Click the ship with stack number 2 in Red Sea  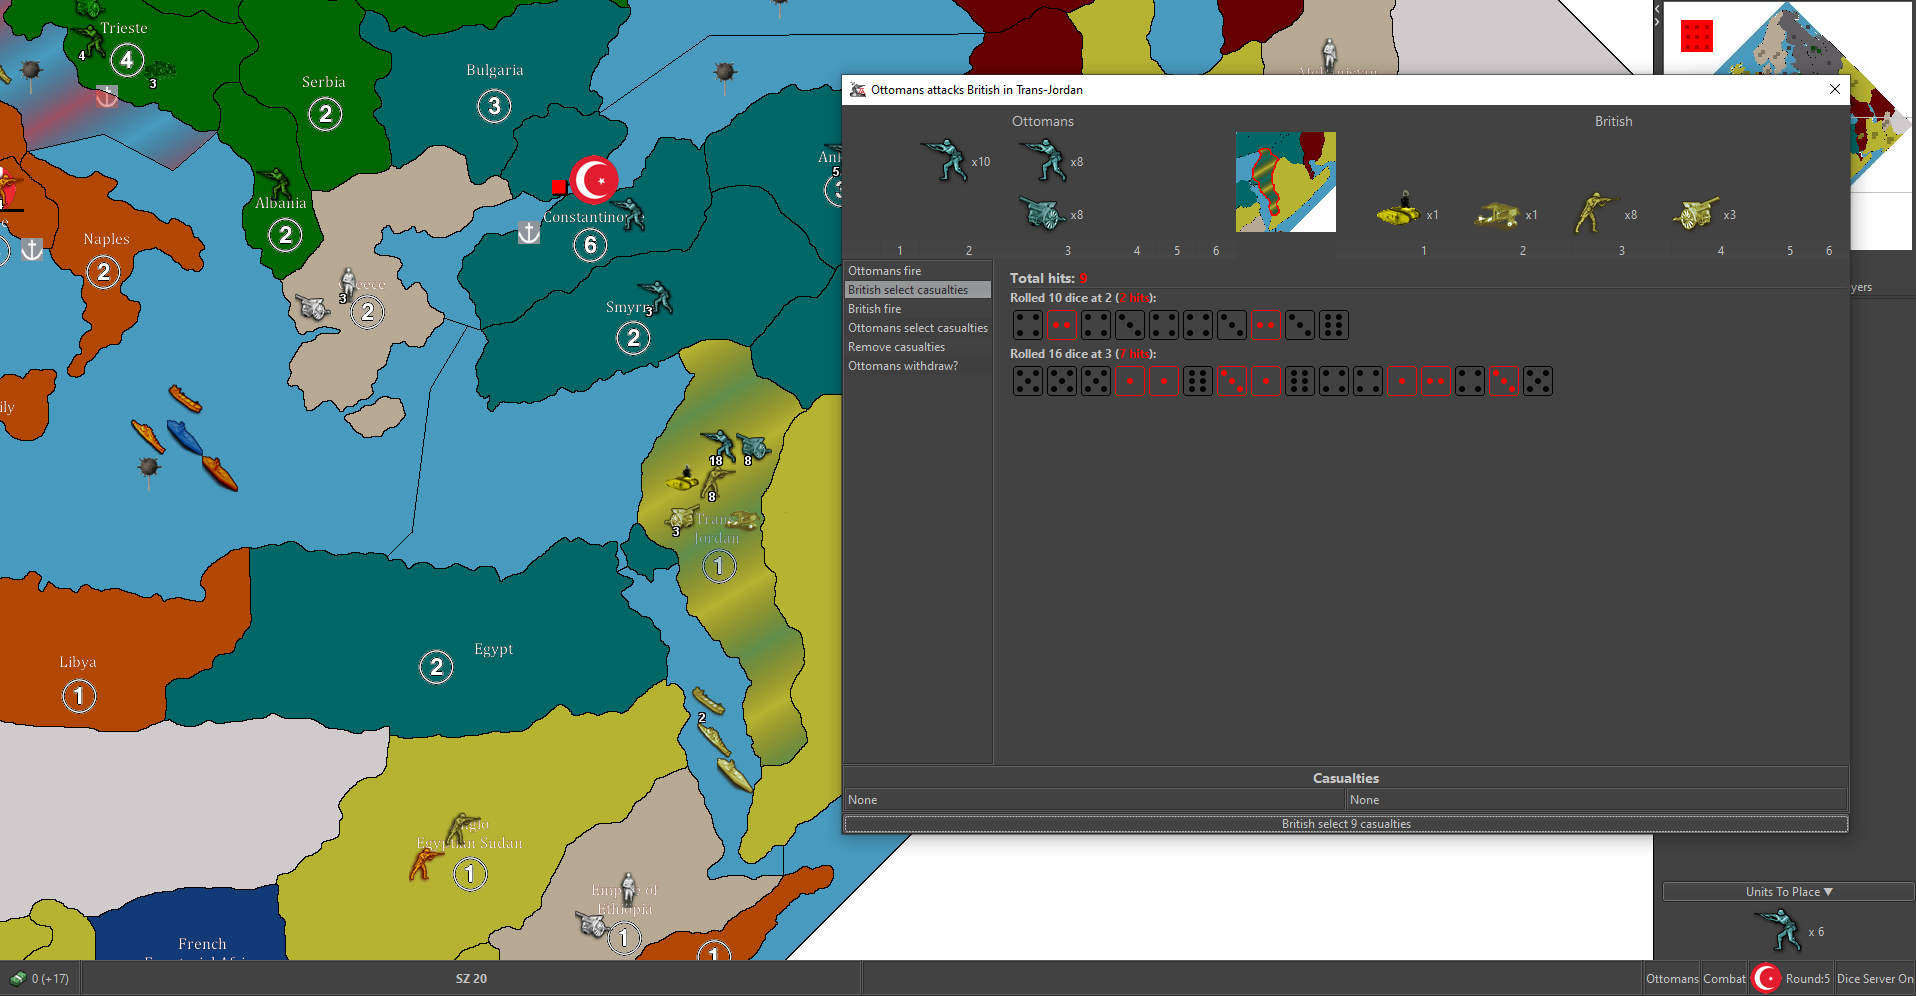[708, 701]
